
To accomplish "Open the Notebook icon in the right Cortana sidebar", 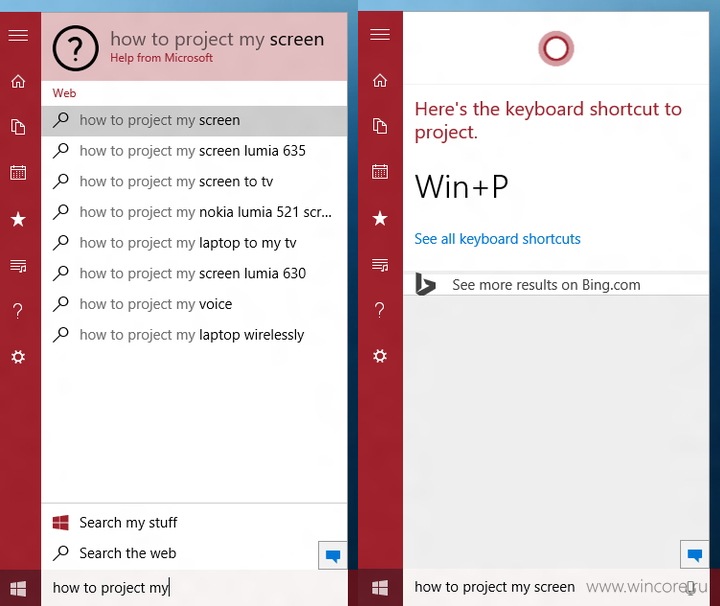I will point(380,126).
